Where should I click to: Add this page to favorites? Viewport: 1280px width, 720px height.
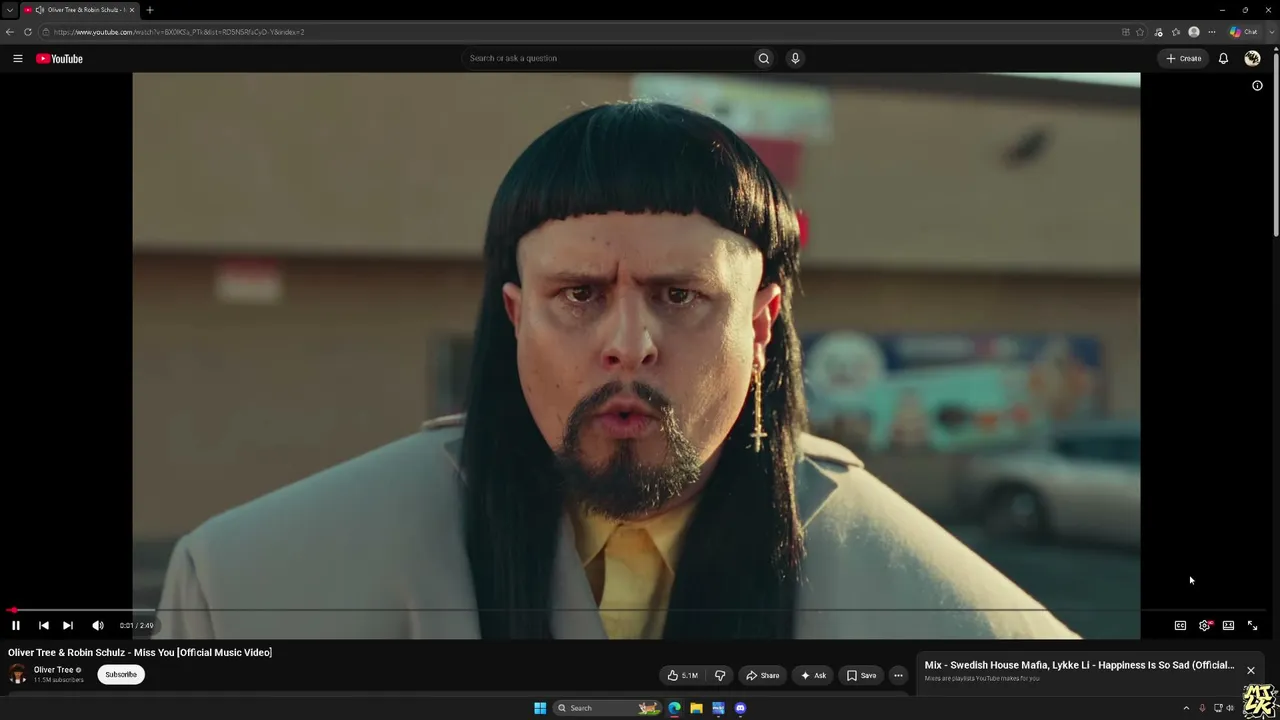click(x=1140, y=32)
